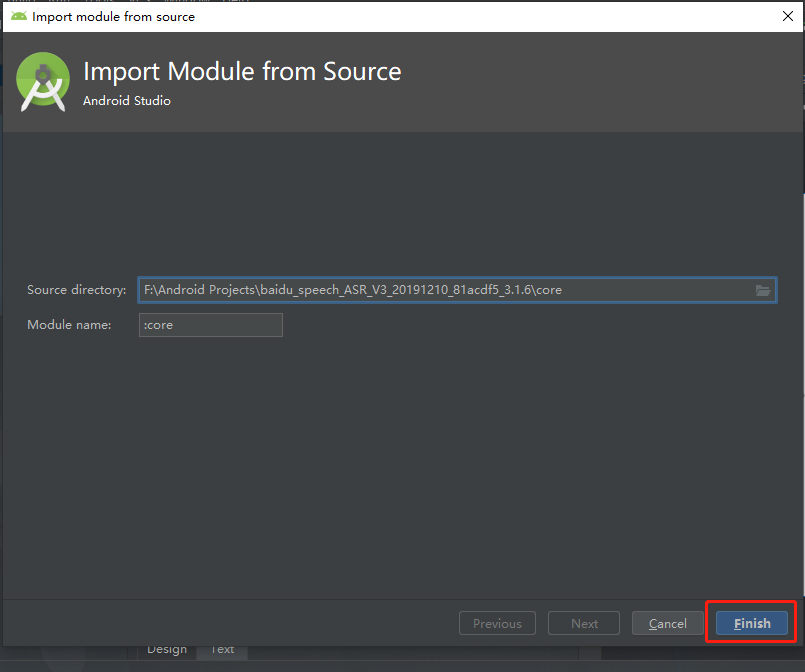Switch to the Design tab

167,649
